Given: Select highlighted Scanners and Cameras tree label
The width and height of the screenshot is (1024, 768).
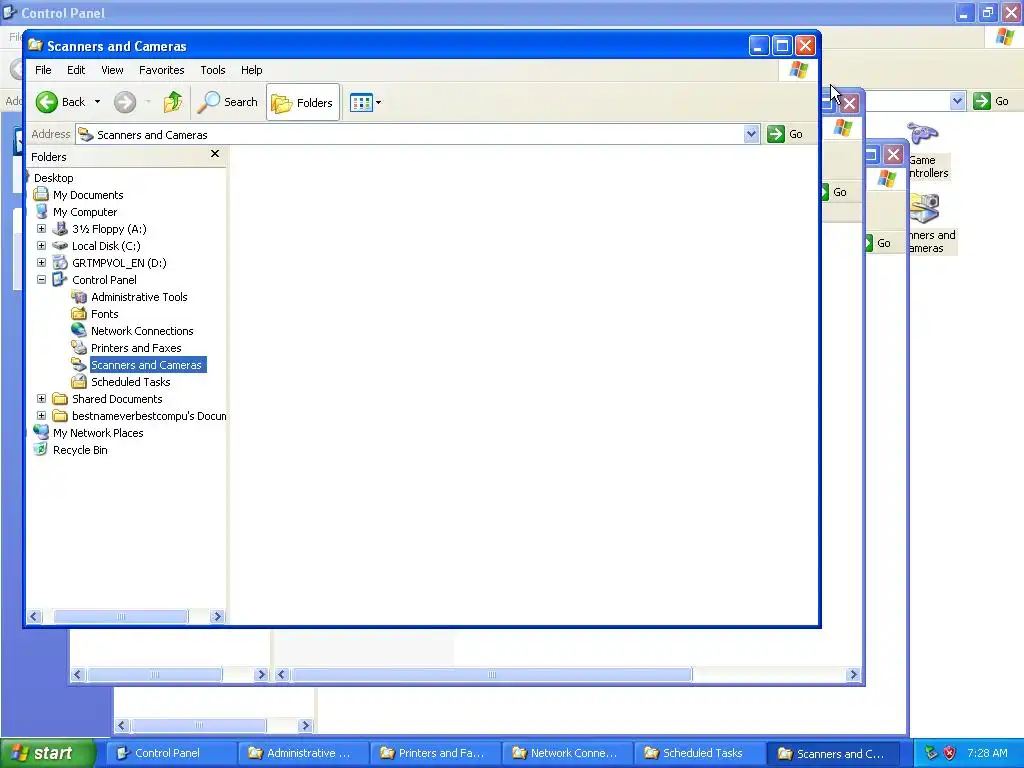Looking at the screenshot, I should (146, 365).
